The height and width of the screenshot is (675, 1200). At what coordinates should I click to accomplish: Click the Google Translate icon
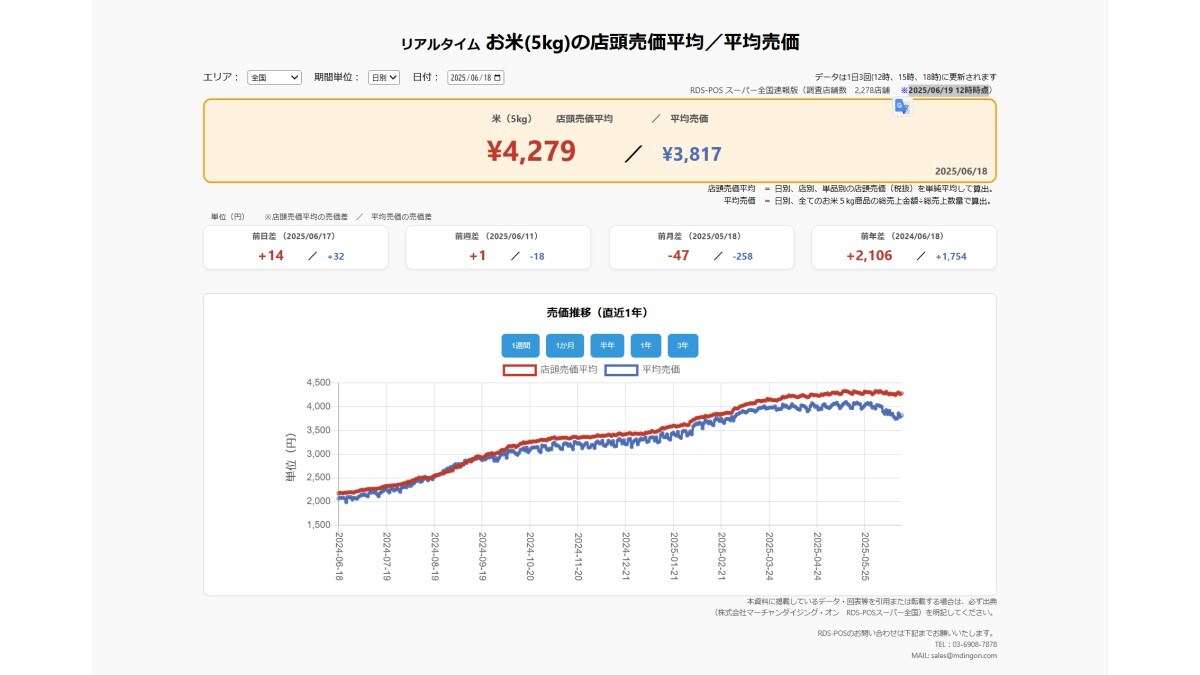click(x=901, y=106)
